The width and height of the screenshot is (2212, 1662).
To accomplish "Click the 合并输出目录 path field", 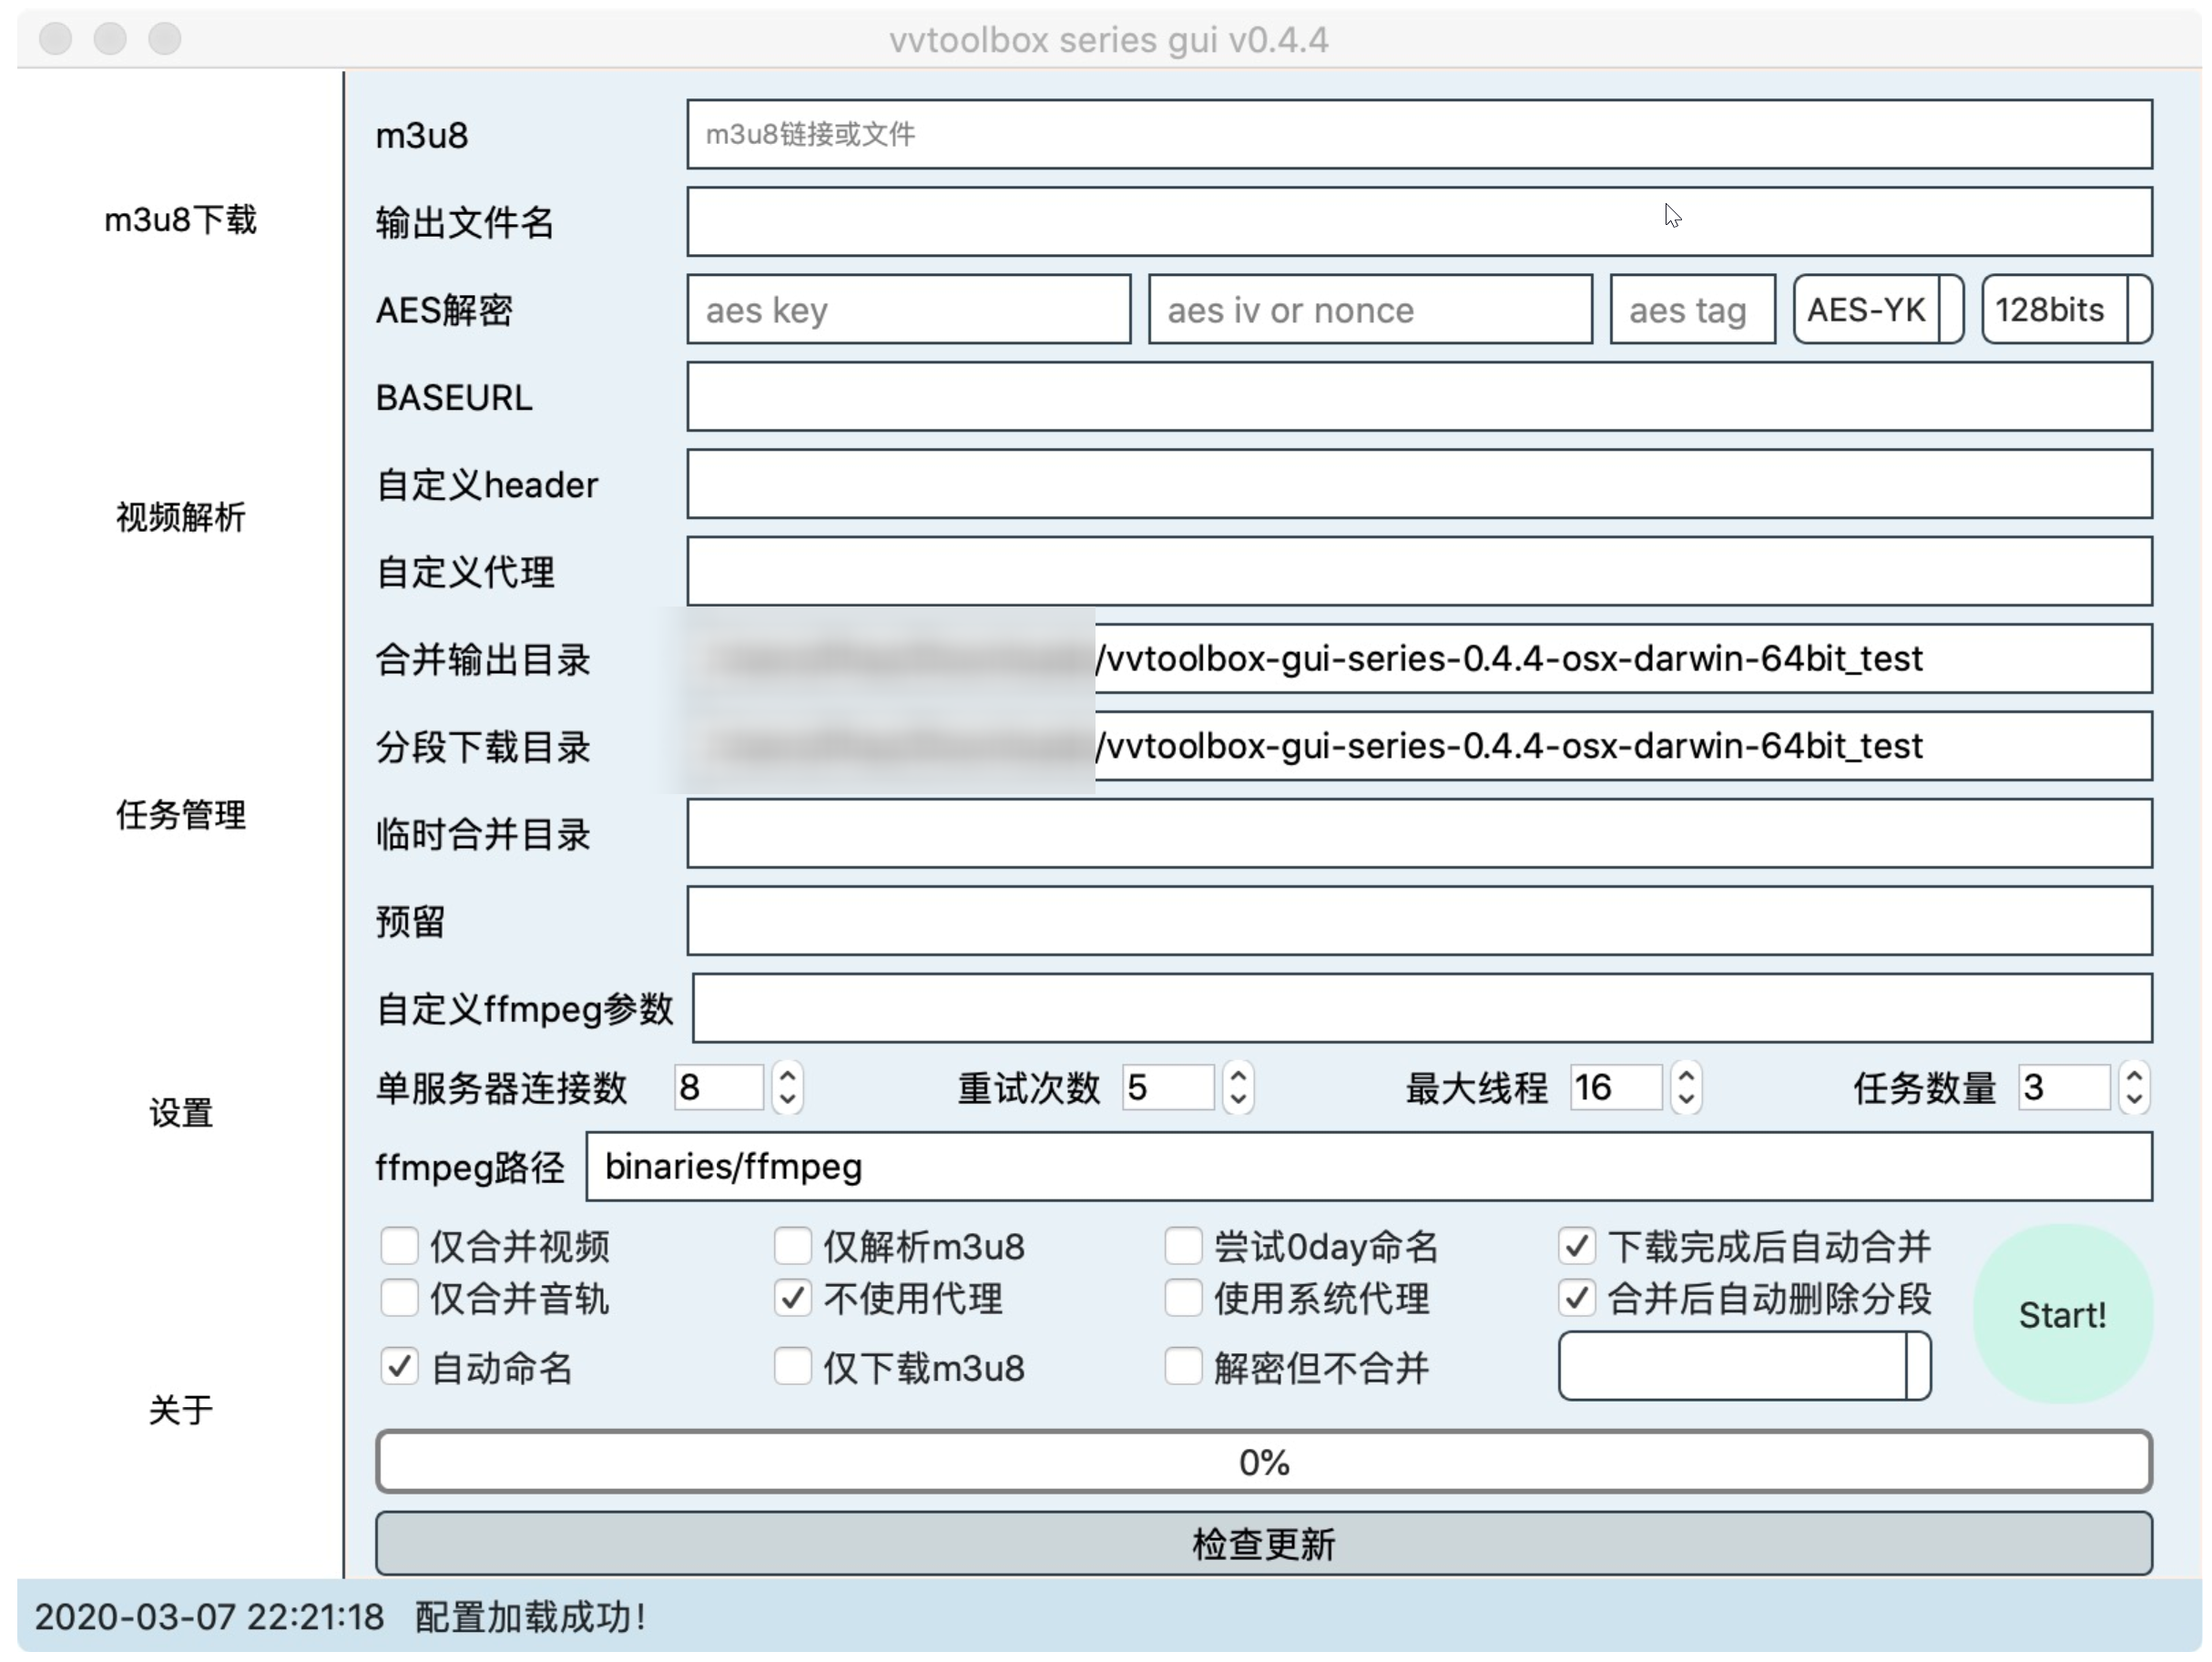I will [1419, 658].
